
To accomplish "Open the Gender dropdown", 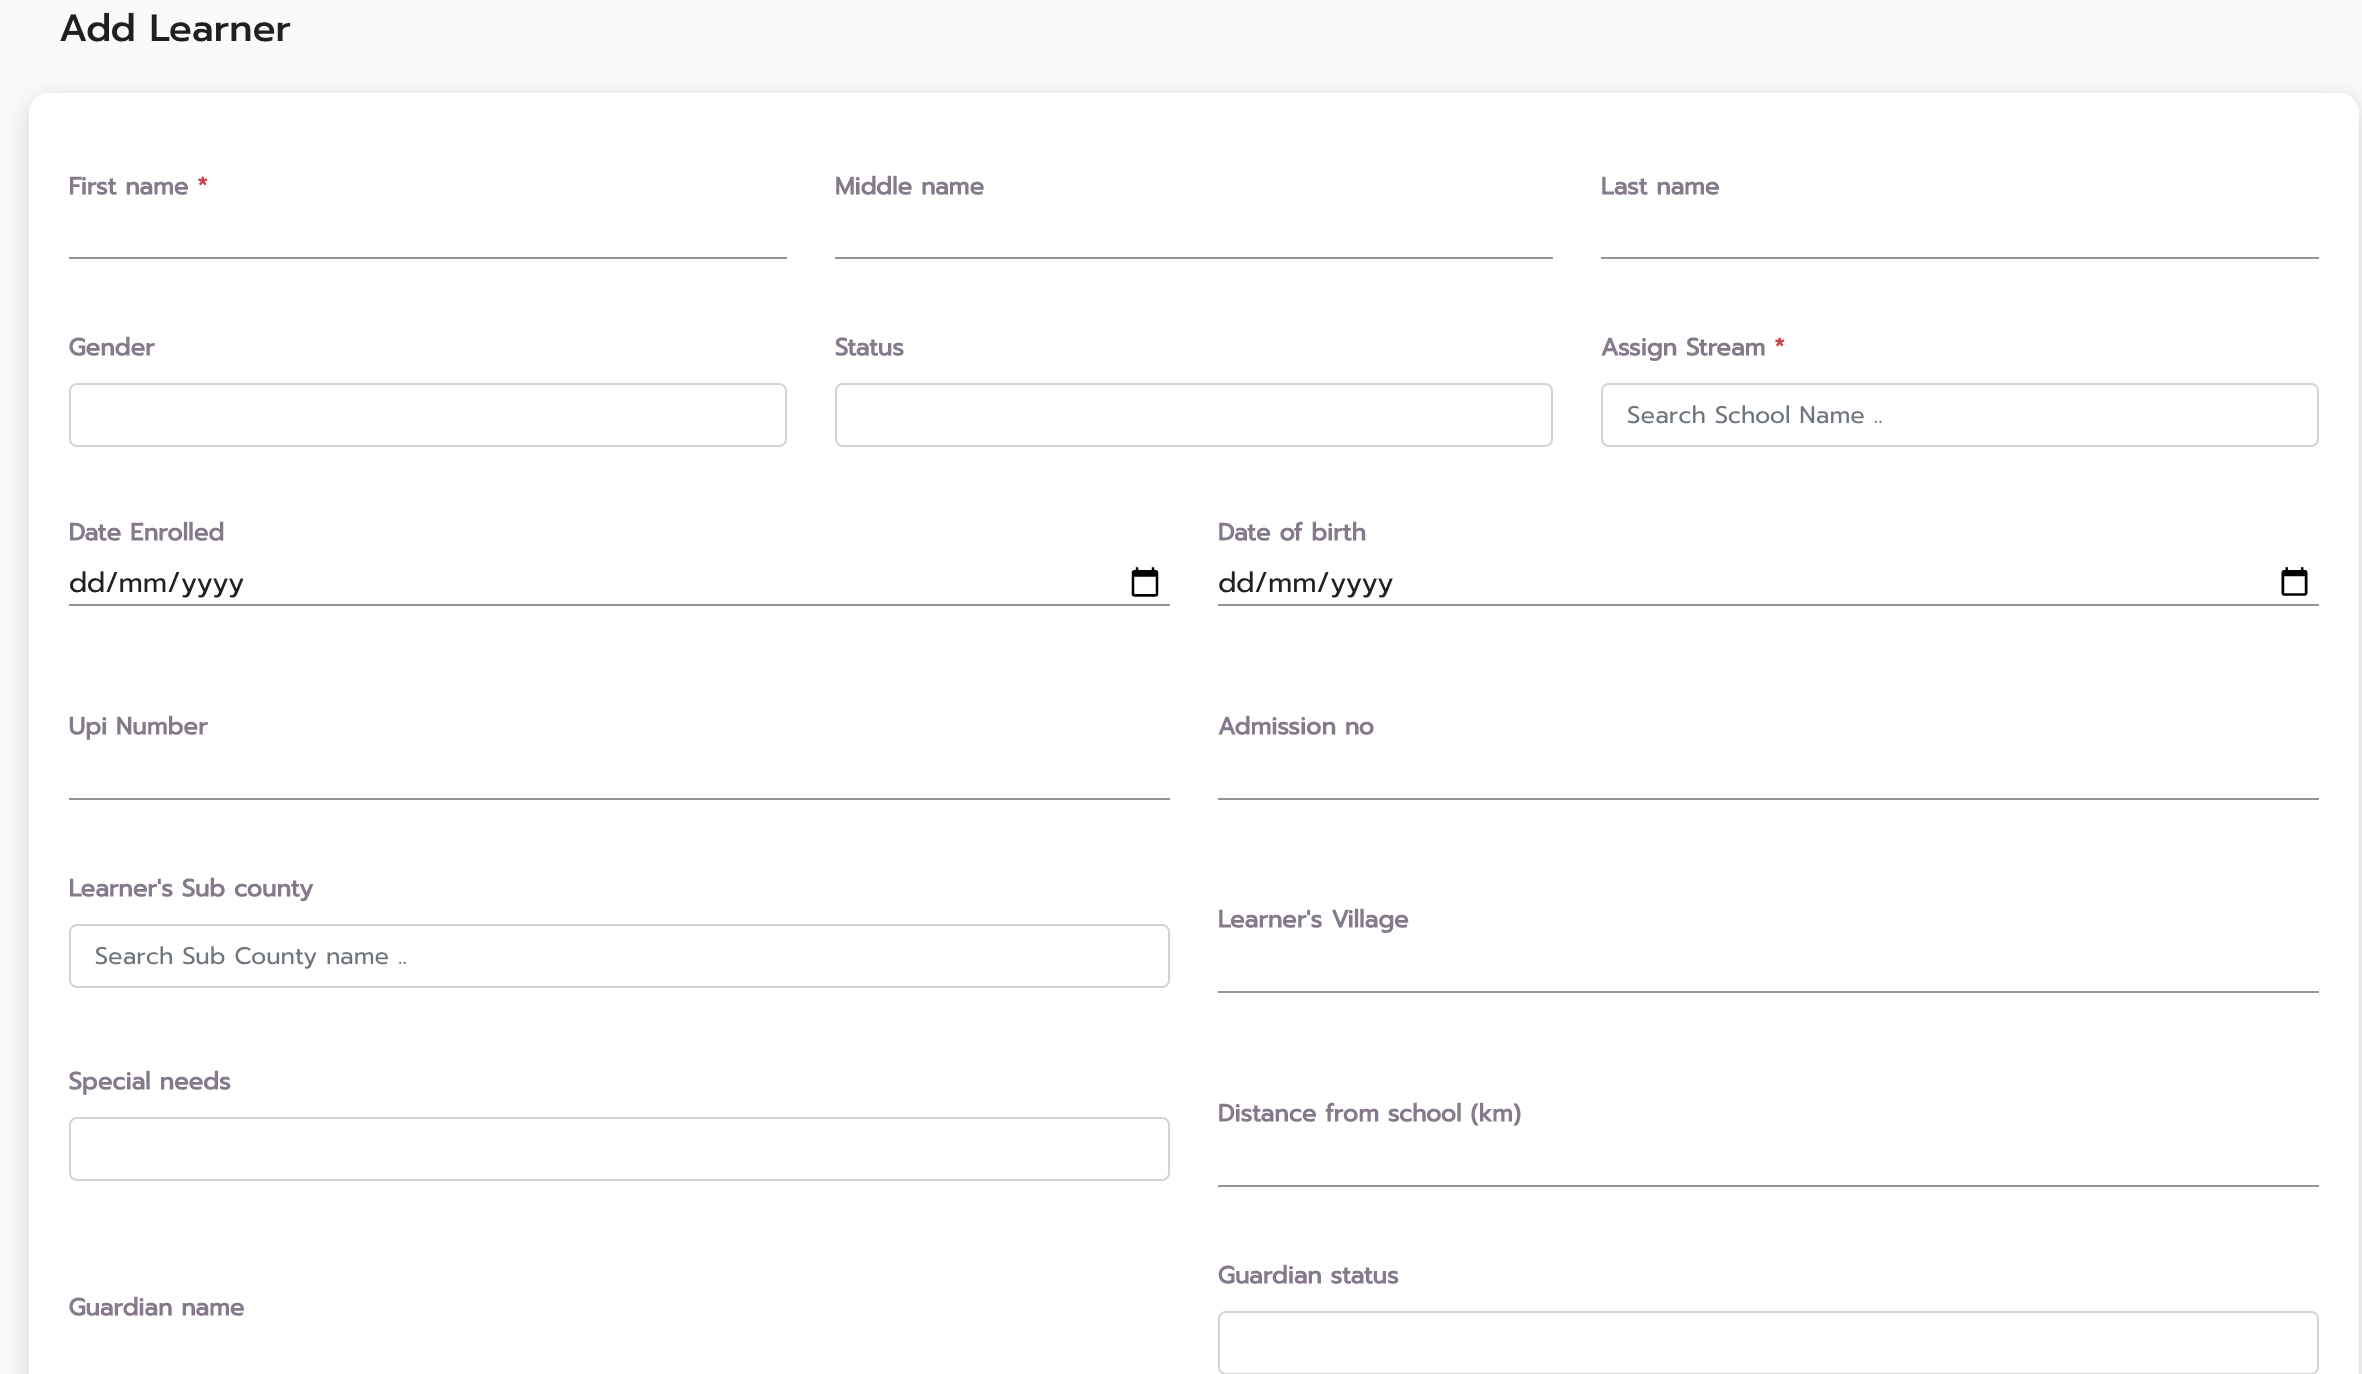I will click(427, 415).
